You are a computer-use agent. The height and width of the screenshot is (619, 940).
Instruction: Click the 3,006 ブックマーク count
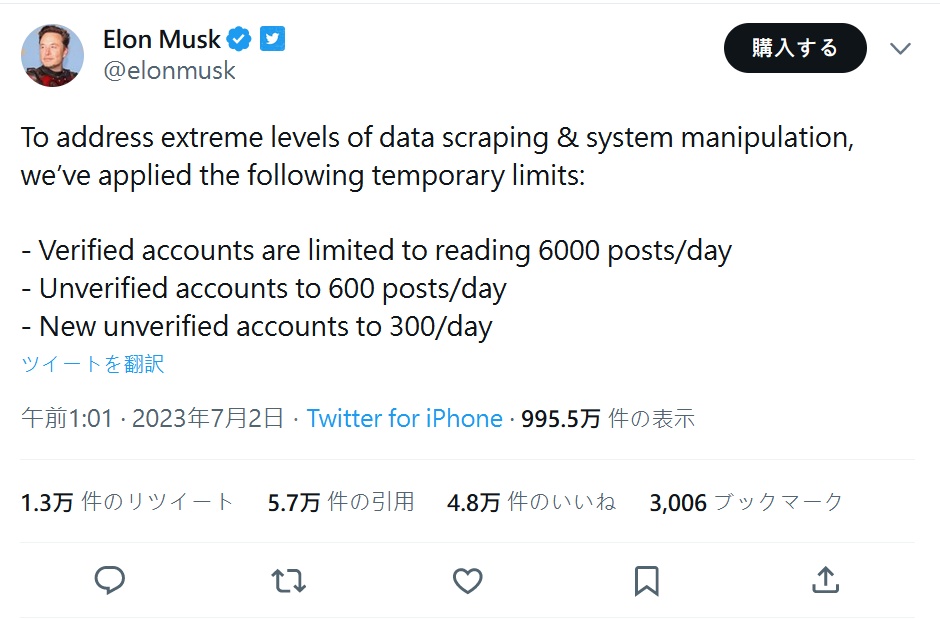tap(746, 502)
